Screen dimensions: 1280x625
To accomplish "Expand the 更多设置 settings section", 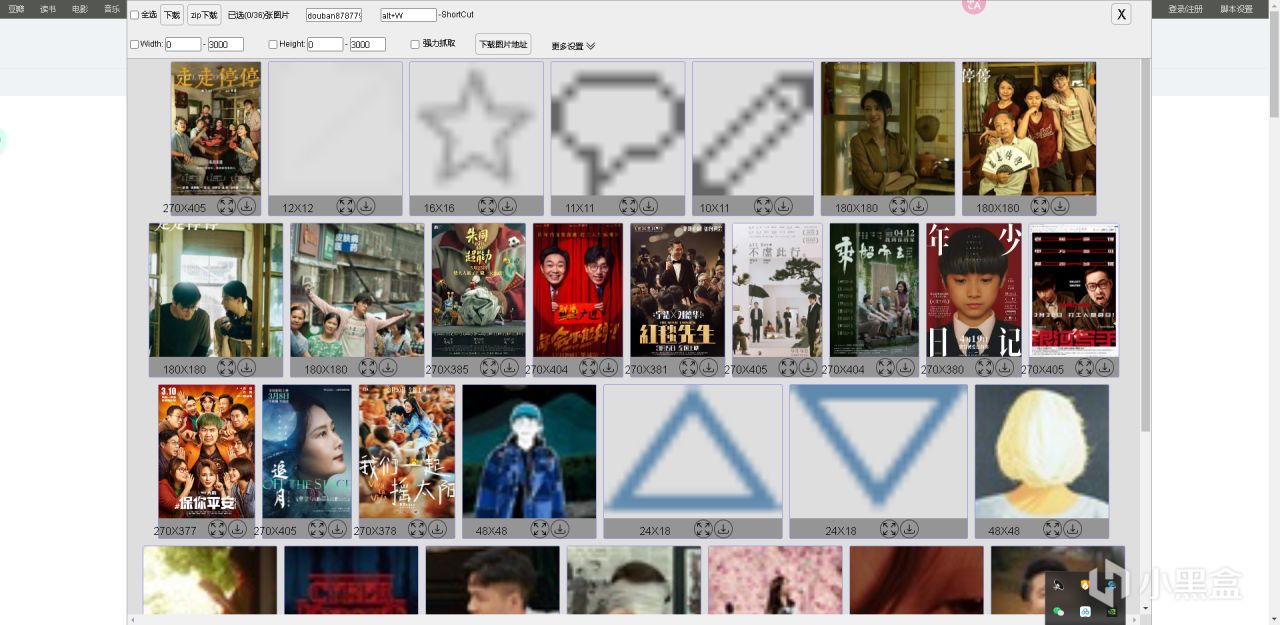I will (573, 46).
